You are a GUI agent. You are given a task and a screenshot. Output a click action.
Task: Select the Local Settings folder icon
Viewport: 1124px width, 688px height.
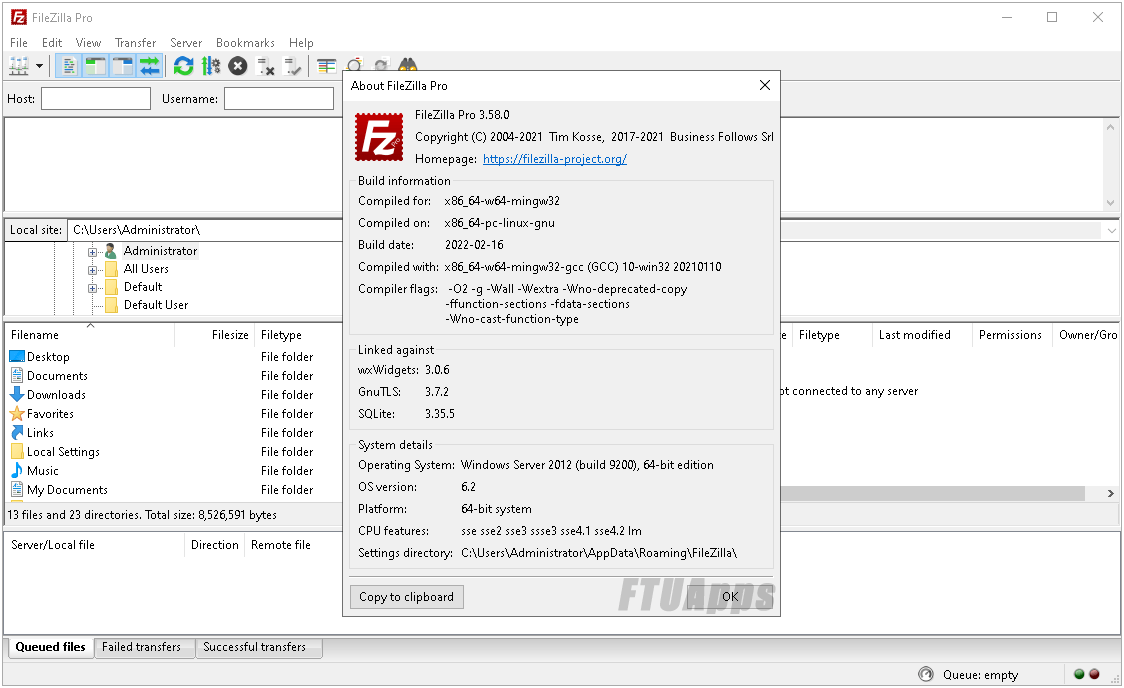point(17,452)
